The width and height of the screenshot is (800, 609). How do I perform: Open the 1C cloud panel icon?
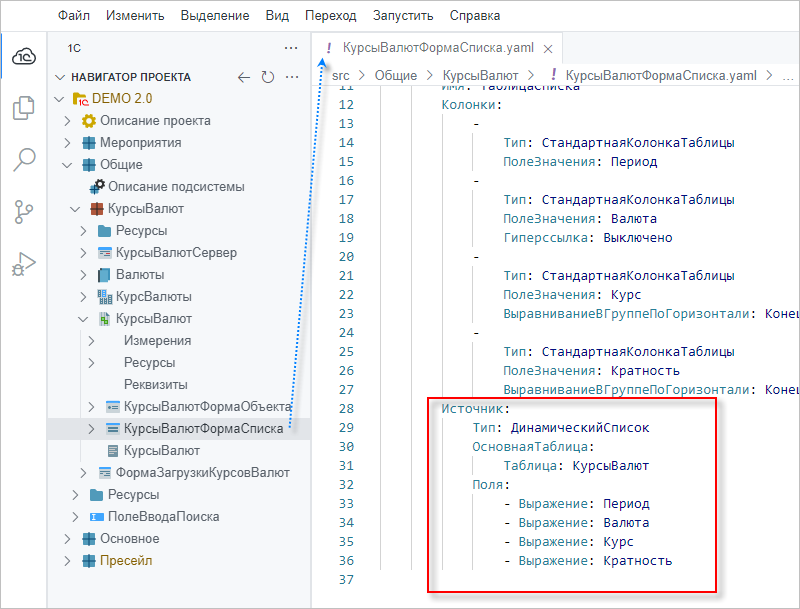(x=24, y=58)
